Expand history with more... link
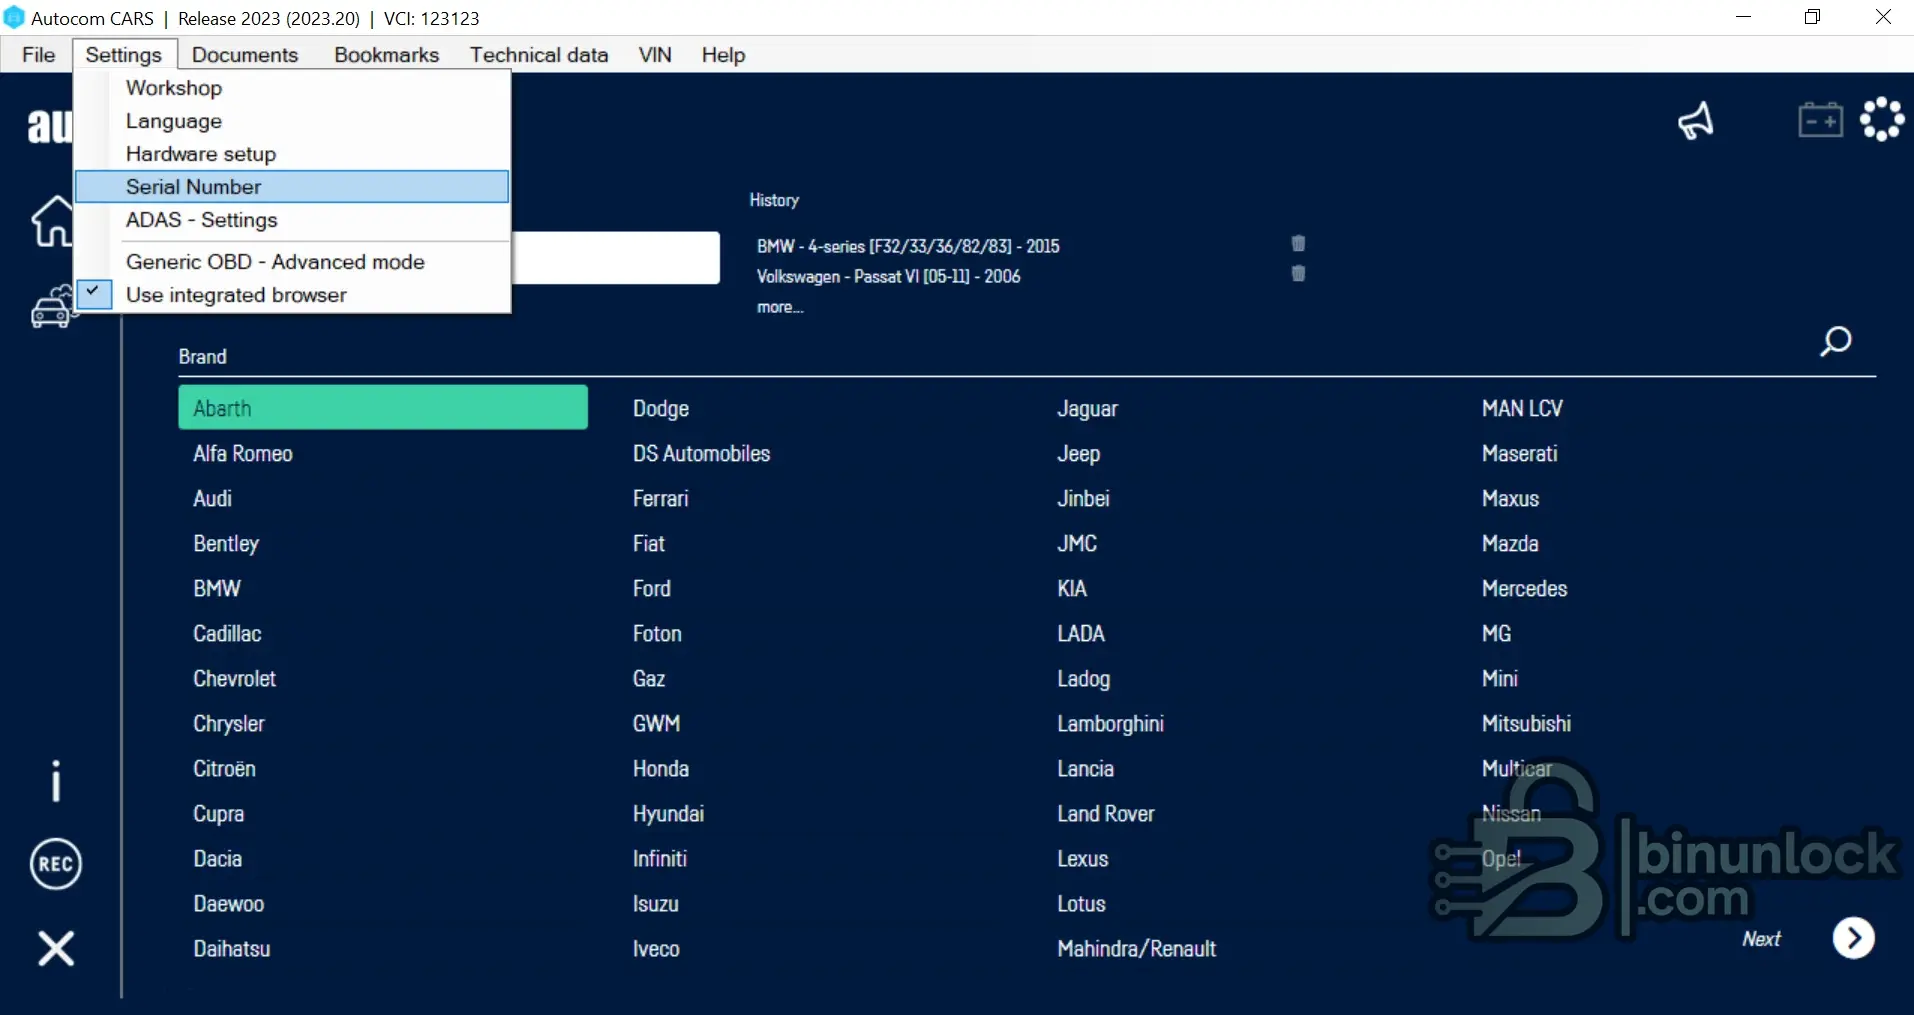This screenshot has width=1914, height=1015. tap(779, 307)
